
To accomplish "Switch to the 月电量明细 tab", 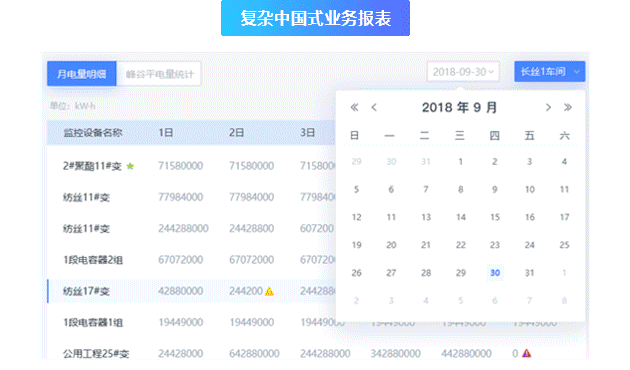I will click(82, 74).
